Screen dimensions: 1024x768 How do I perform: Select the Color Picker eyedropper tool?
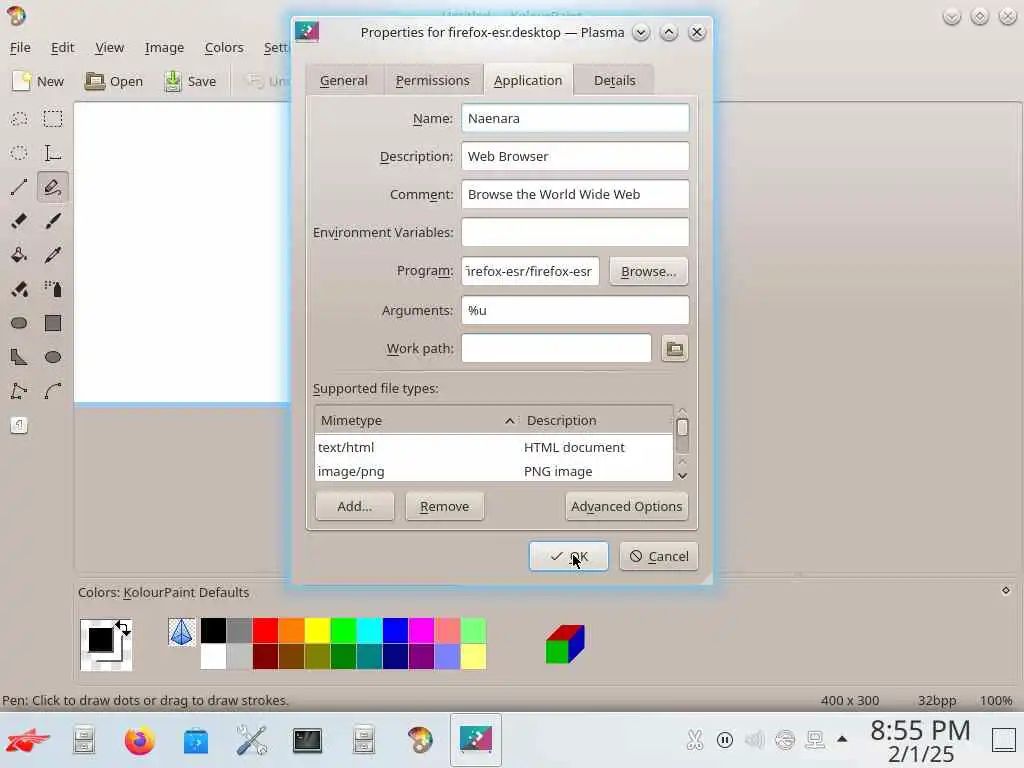coord(53,255)
